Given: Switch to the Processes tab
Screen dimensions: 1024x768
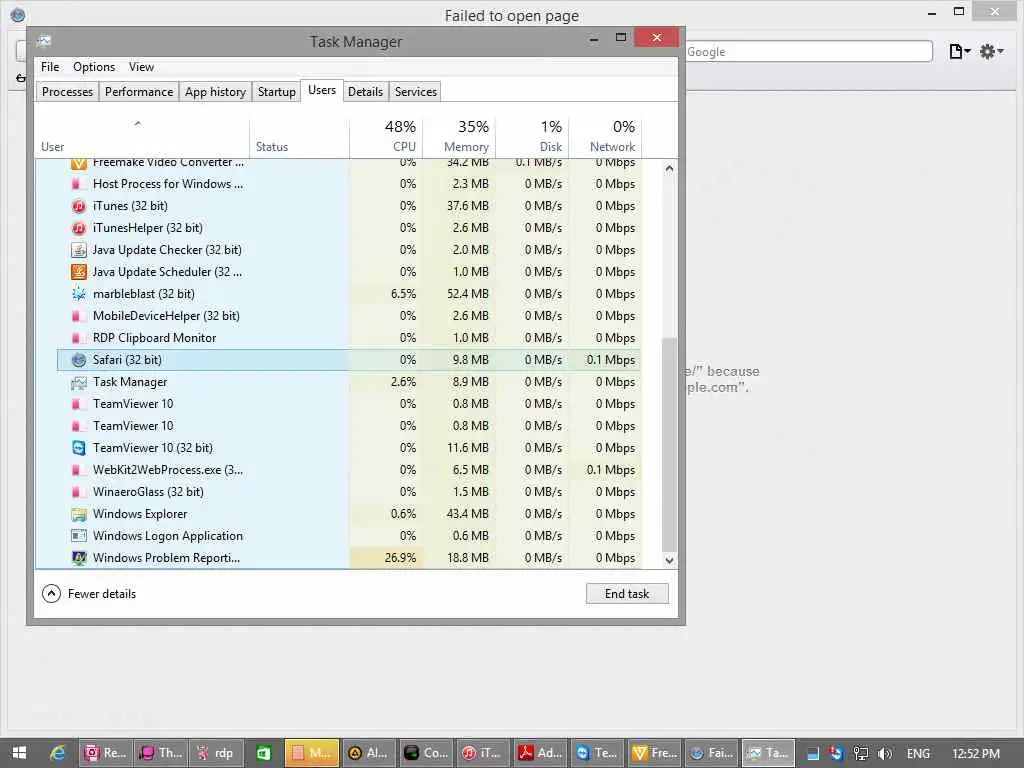Looking at the screenshot, I should point(67,92).
